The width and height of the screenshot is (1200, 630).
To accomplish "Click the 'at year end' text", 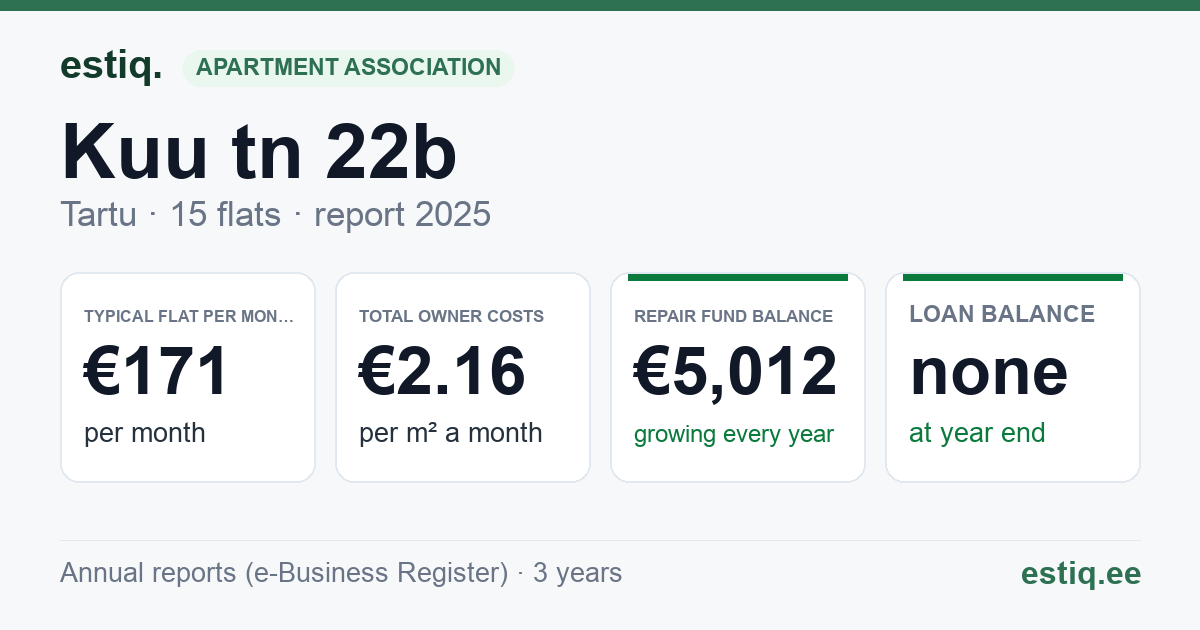I will [x=977, y=433].
